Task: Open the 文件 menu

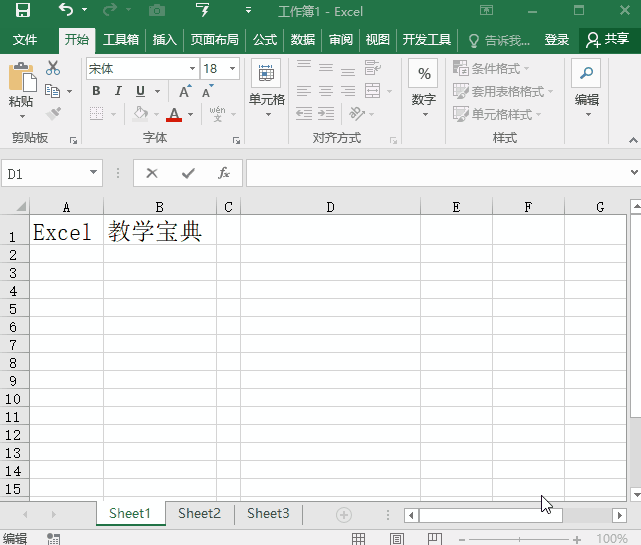Action: (x=25, y=40)
